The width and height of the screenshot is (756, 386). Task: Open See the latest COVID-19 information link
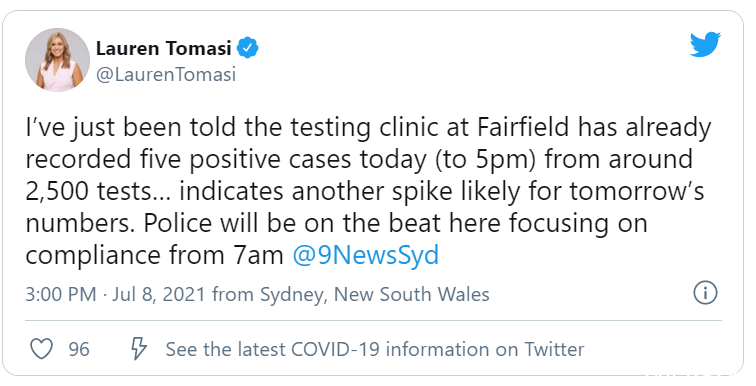375,349
